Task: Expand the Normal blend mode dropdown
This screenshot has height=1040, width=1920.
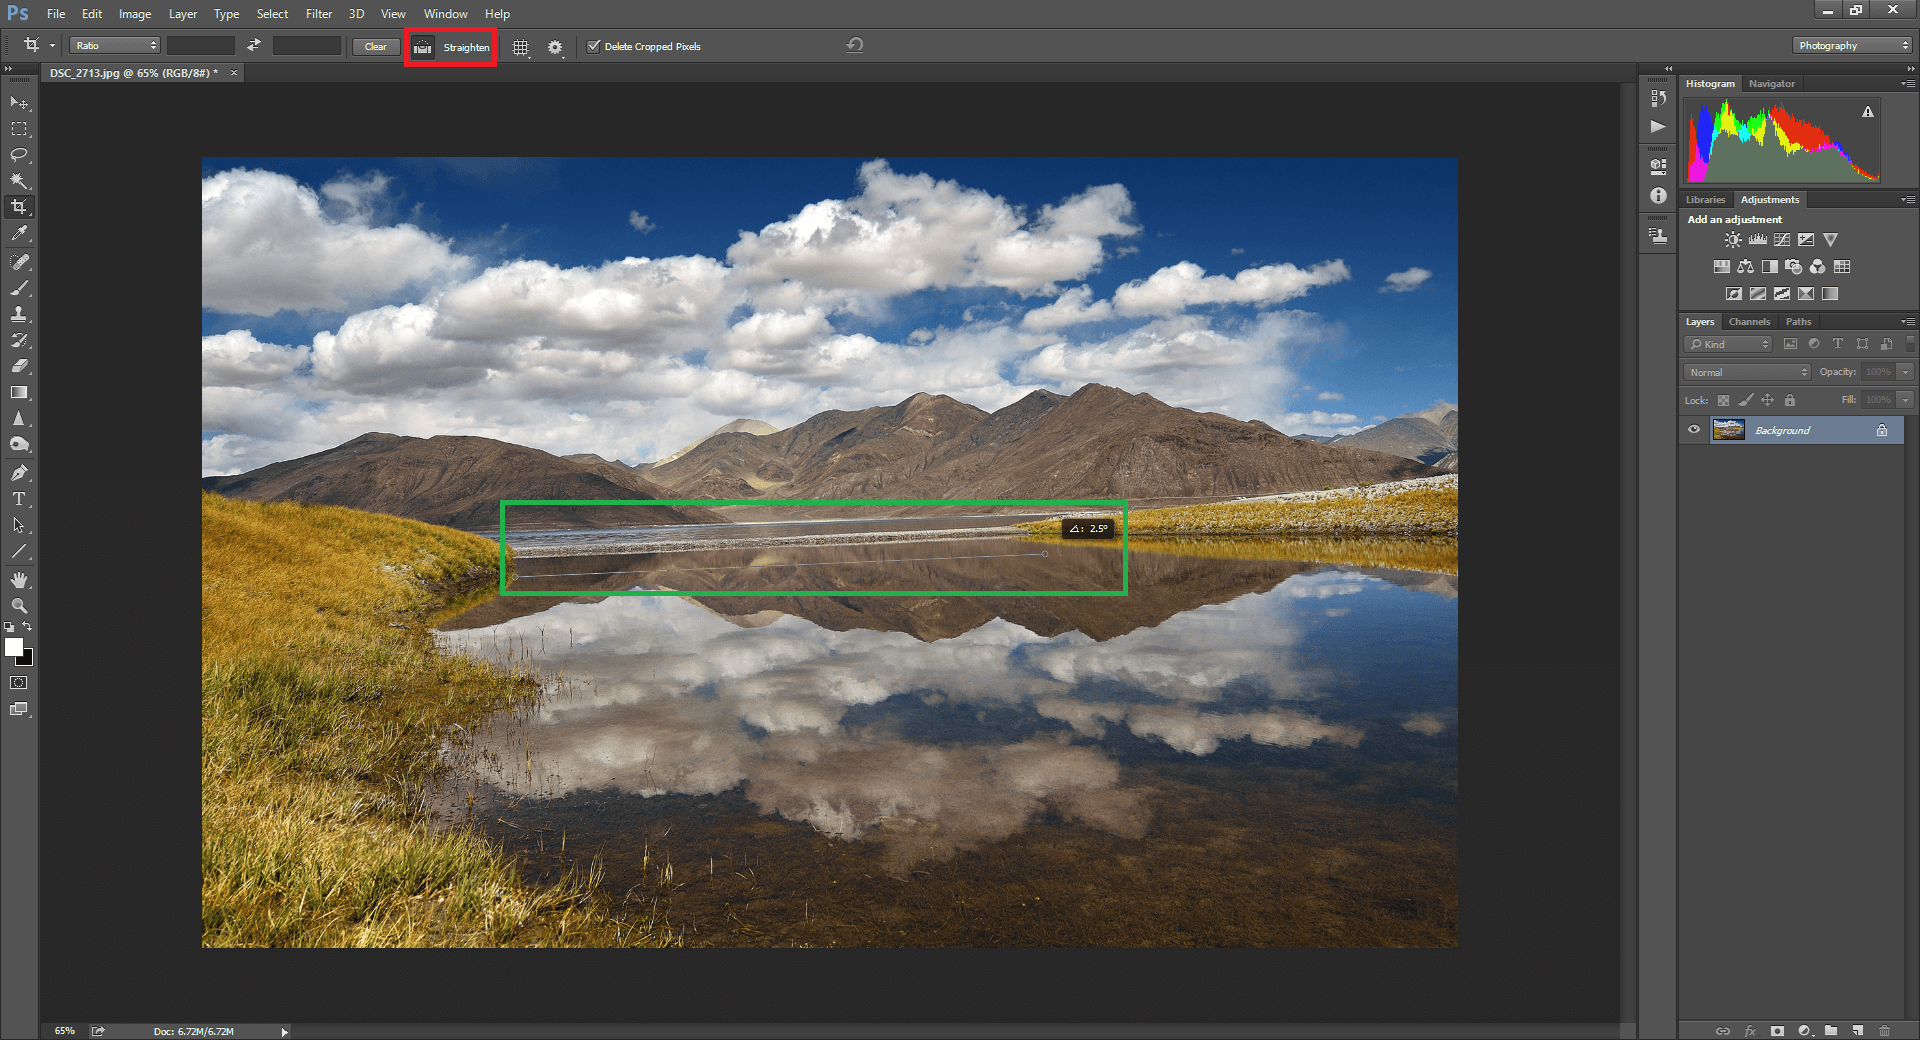Action: [x=1747, y=372]
